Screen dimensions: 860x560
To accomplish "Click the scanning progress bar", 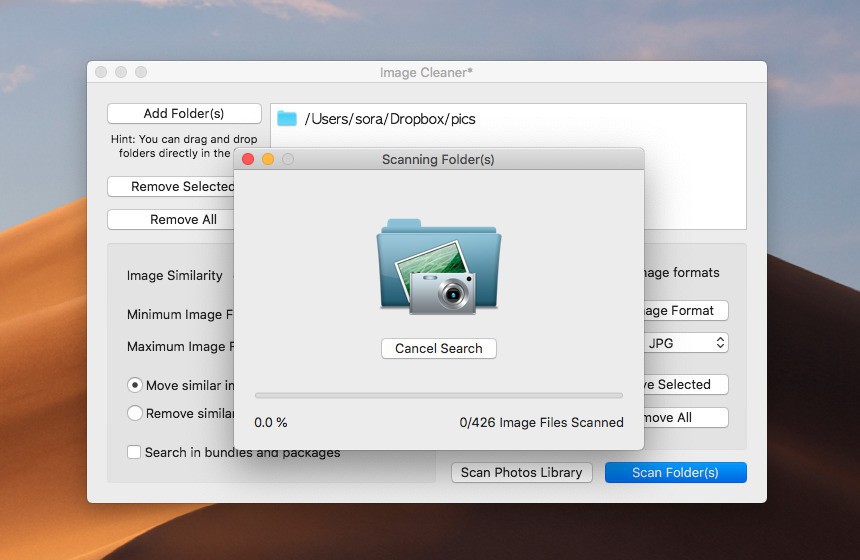I will click(x=439, y=395).
